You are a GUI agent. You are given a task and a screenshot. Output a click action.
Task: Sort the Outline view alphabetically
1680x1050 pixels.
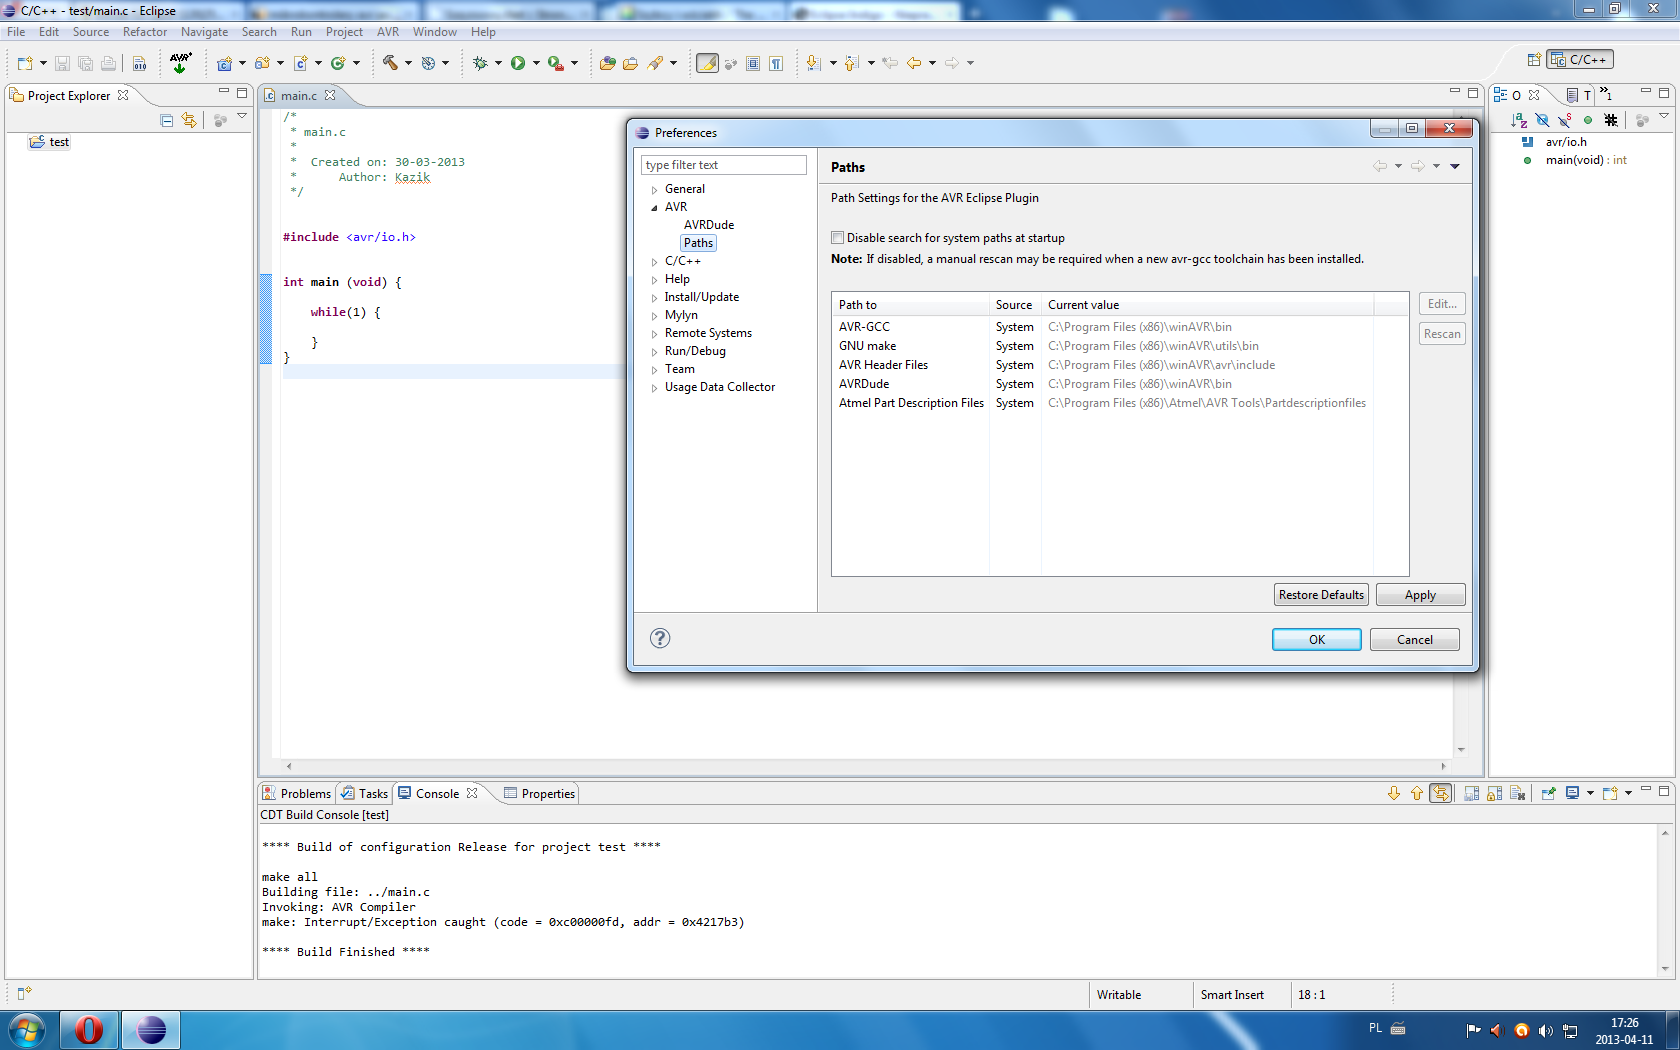click(x=1519, y=120)
